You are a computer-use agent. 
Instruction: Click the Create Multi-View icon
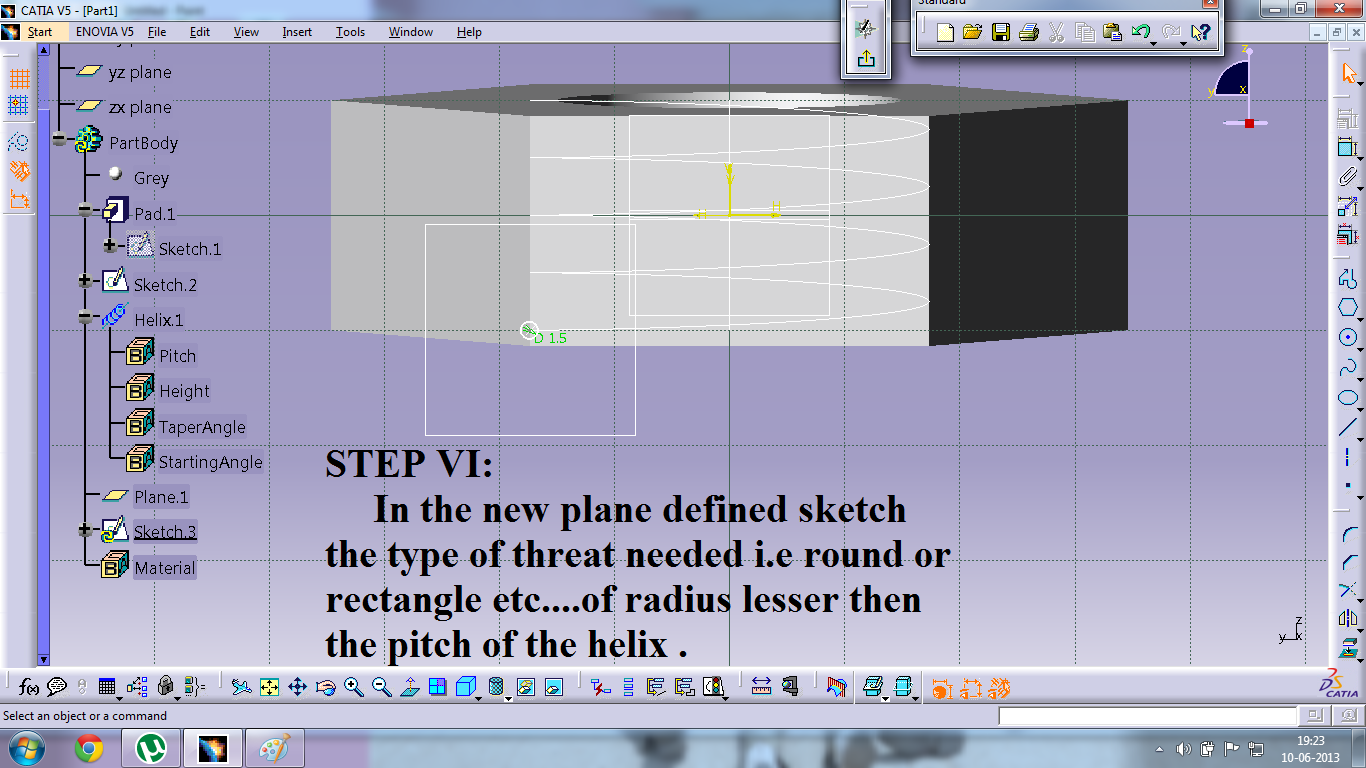pyautogui.click(x=437, y=687)
